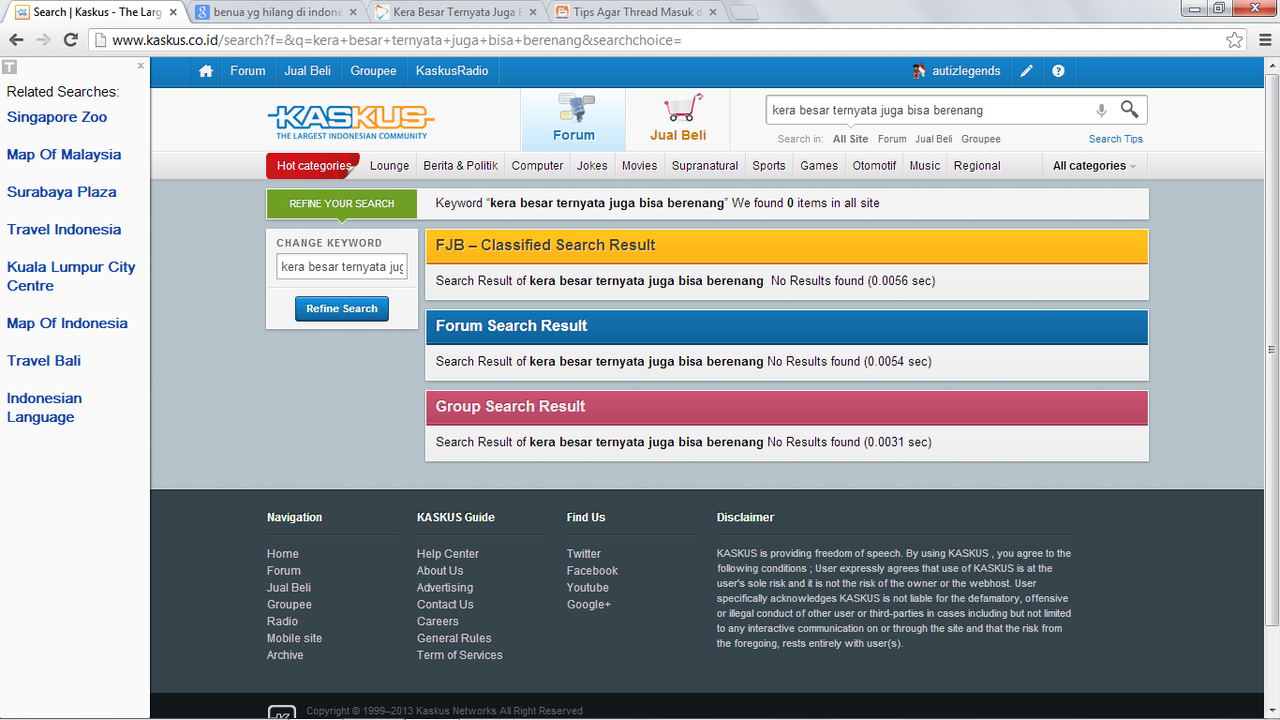Open Term of Services footer link
Image resolution: width=1280 pixels, height=720 pixels.
click(x=460, y=655)
